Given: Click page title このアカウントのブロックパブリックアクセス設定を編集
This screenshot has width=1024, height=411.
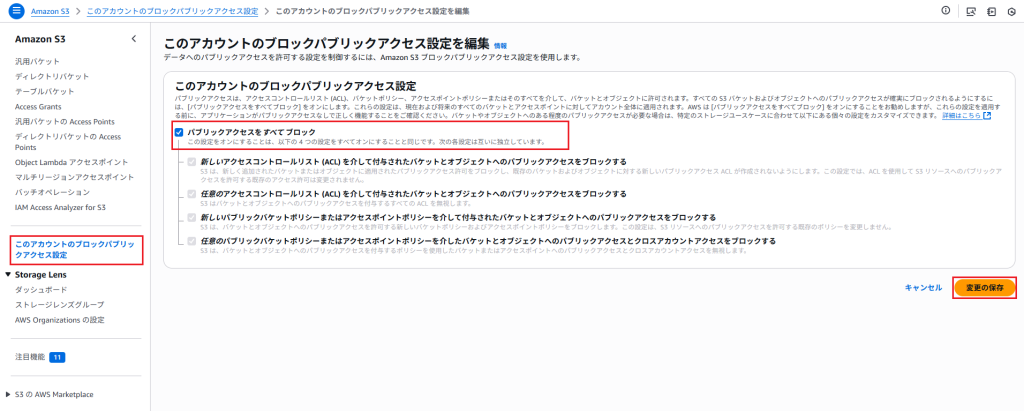Looking at the screenshot, I should (326, 44).
